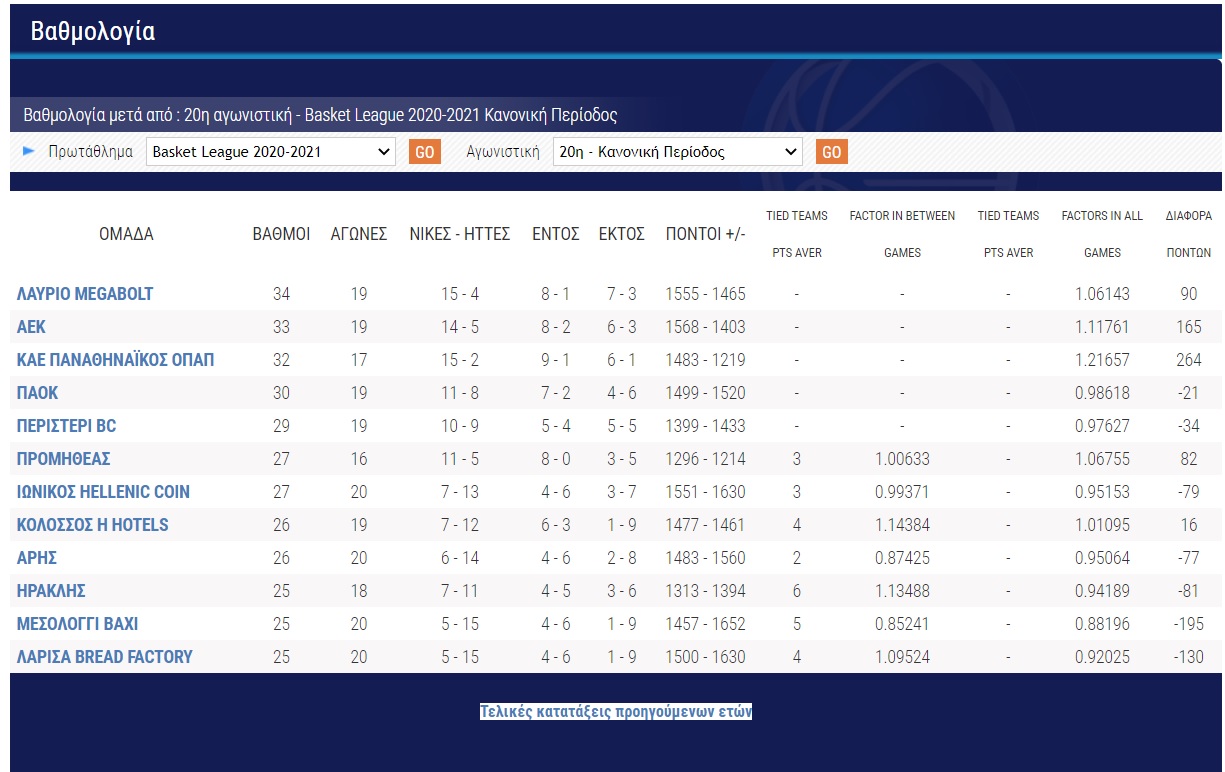Viewport: 1225px width, 772px height.
Task: Click the 15 - 2 record of ΠΑΝΑΘΗΝΑΪΚΟΣ
Action: [x=460, y=360]
